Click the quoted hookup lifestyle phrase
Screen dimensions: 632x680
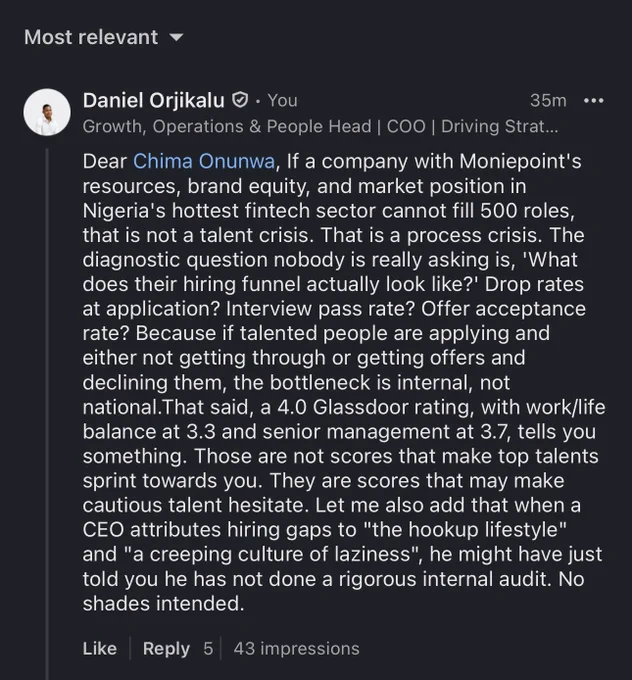[x=465, y=530]
